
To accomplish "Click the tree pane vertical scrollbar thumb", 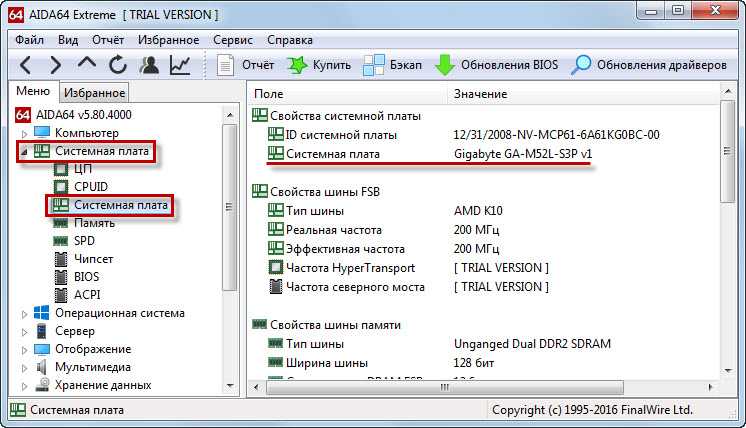I will click(x=230, y=207).
